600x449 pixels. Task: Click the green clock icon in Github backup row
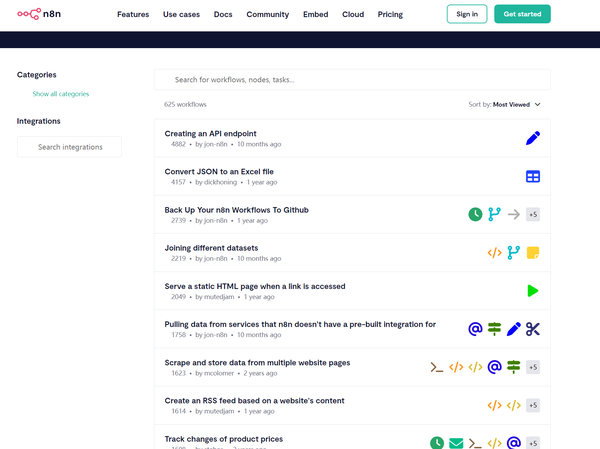point(475,214)
